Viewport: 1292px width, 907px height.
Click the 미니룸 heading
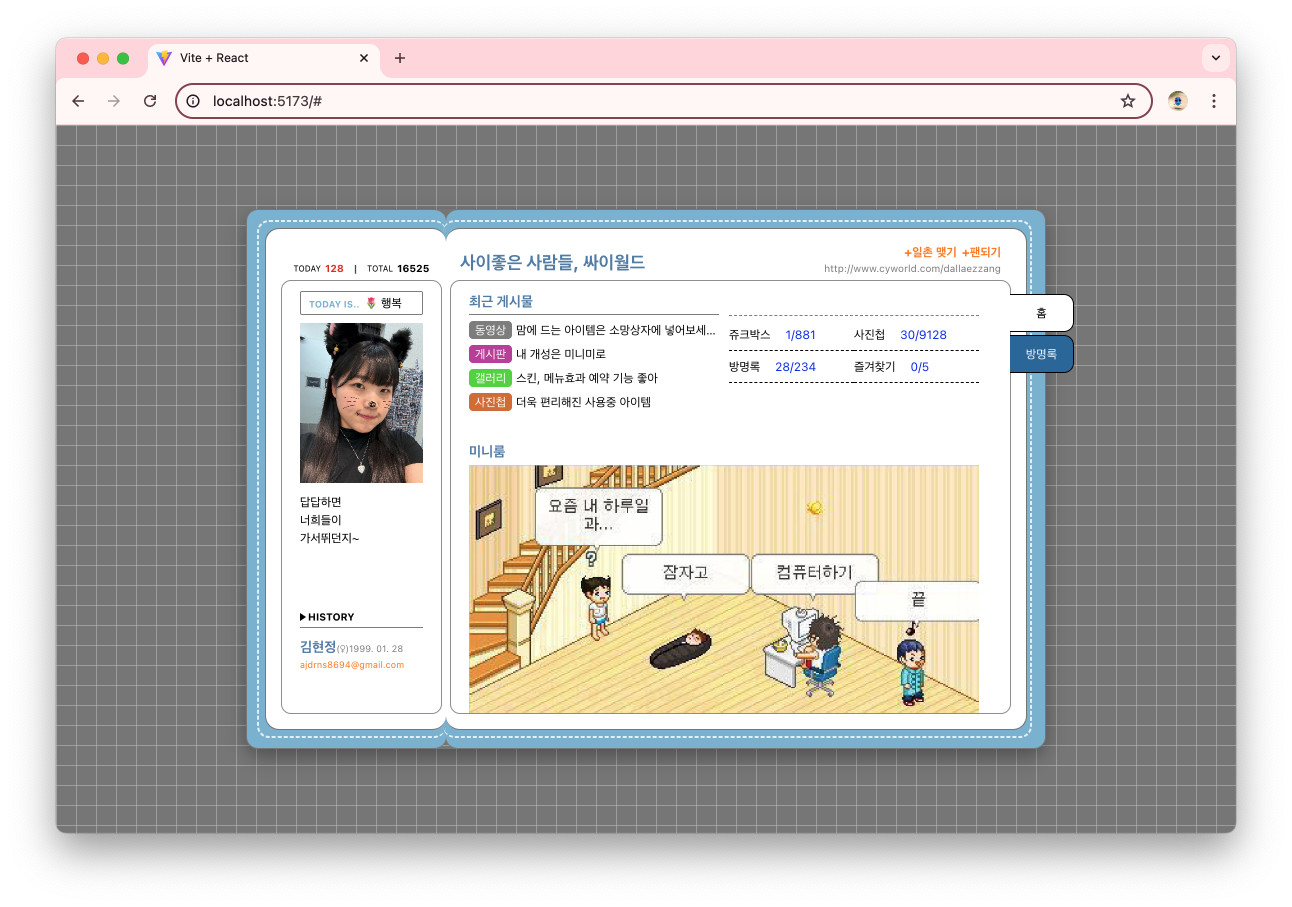point(487,451)
